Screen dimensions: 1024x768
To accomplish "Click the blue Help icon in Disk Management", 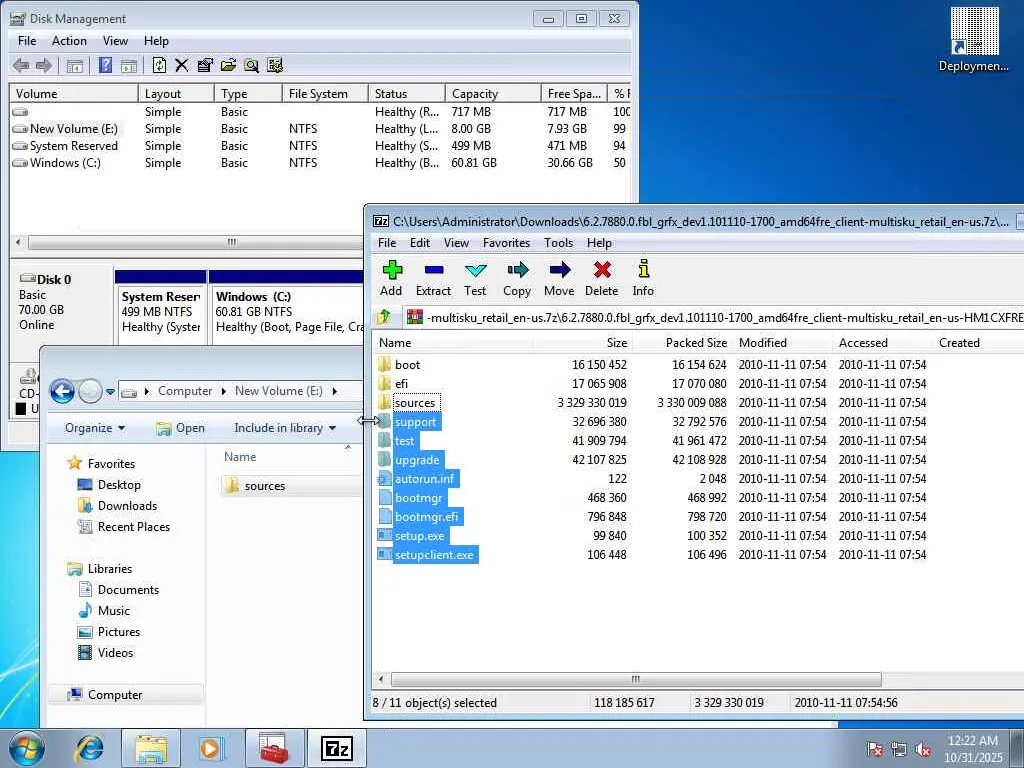I will (x=105, y=65).
